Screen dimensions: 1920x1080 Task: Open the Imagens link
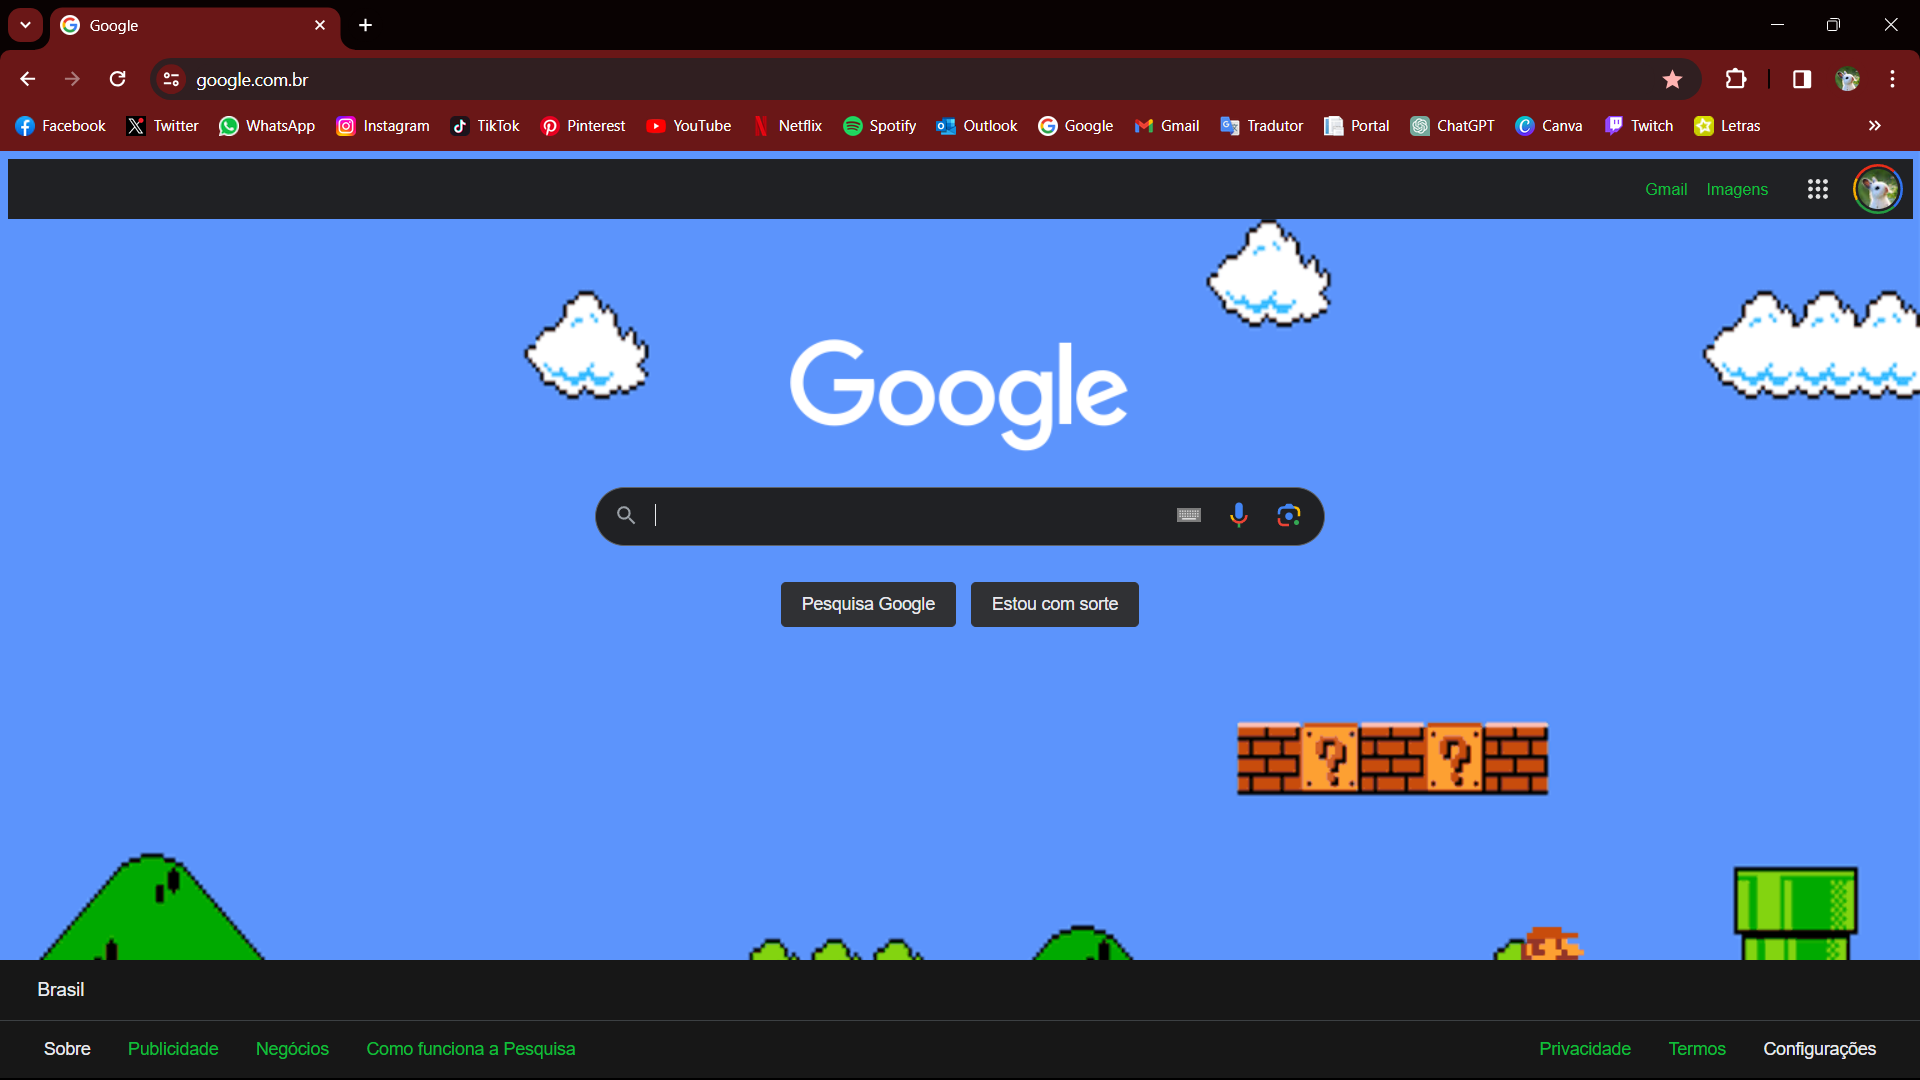coord(1736,189)
